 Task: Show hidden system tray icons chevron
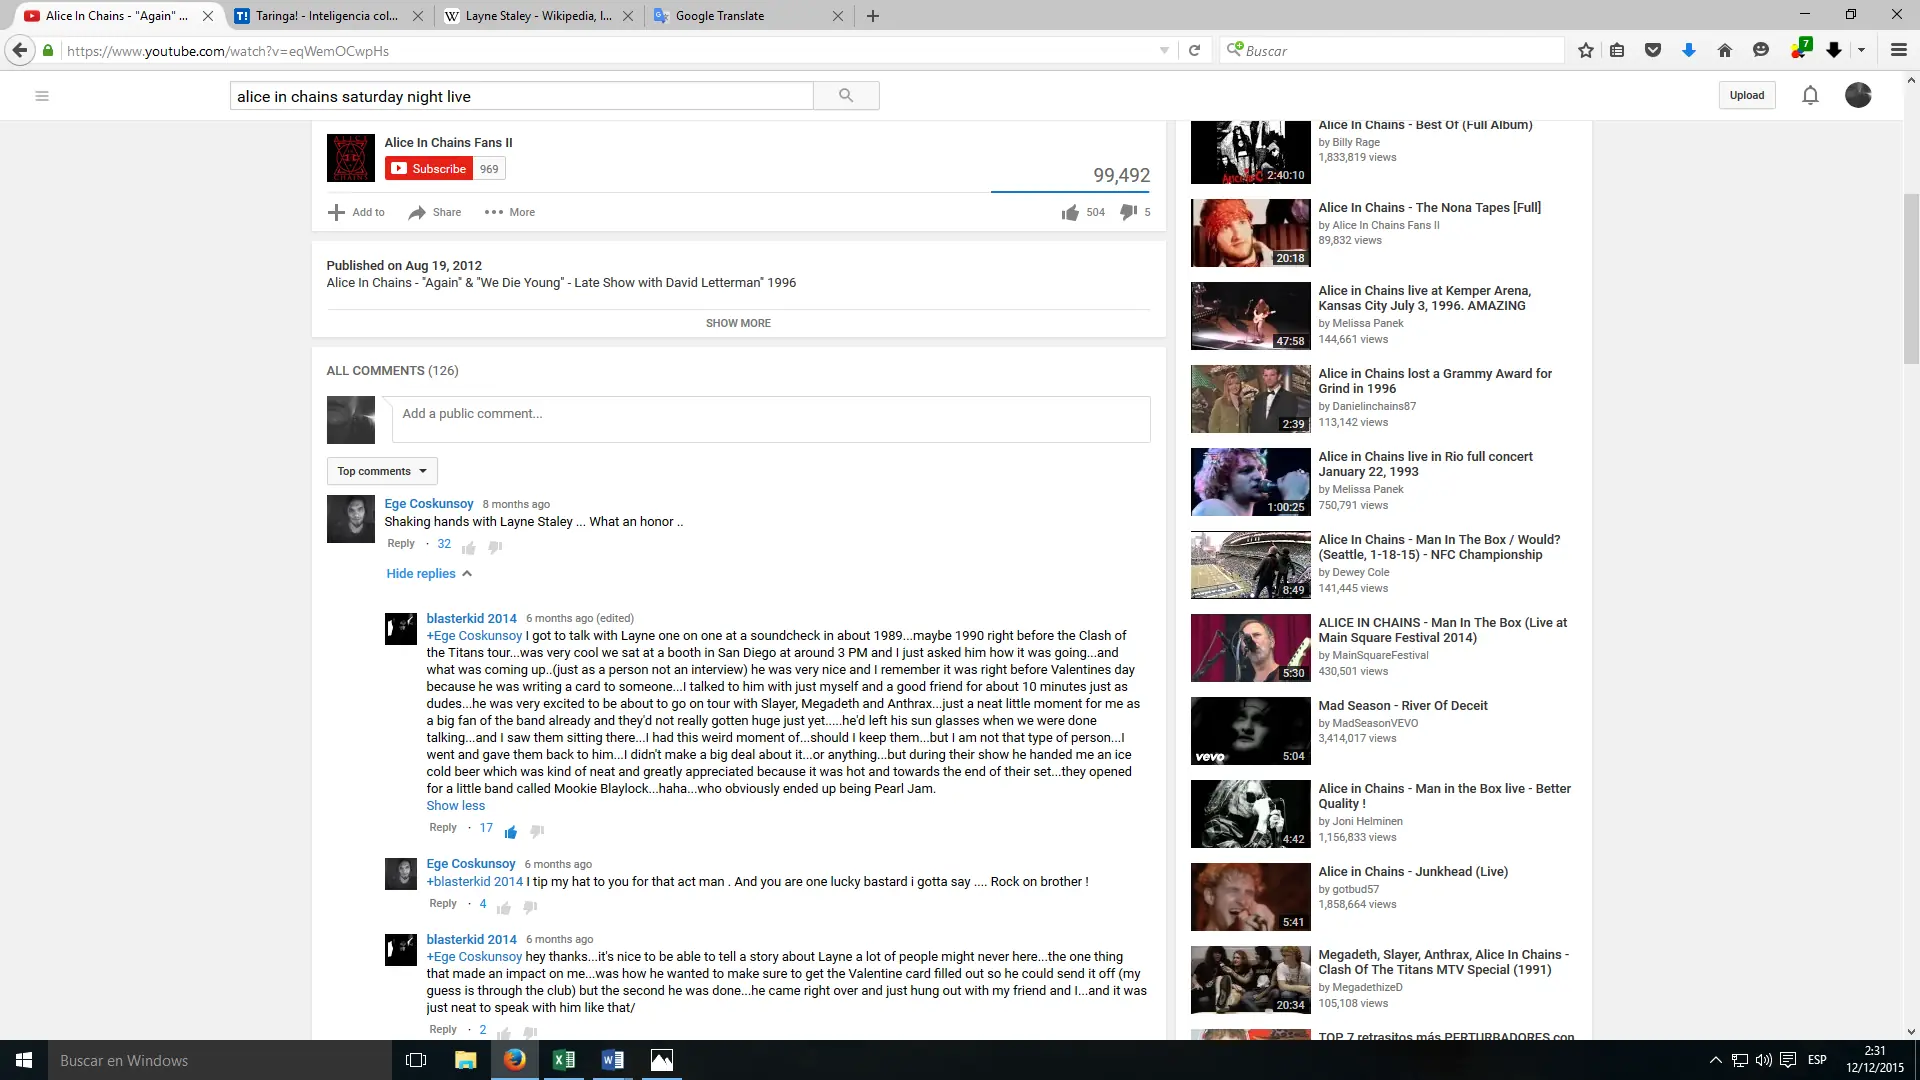pyautogui.click(x=1716, y=1060)
